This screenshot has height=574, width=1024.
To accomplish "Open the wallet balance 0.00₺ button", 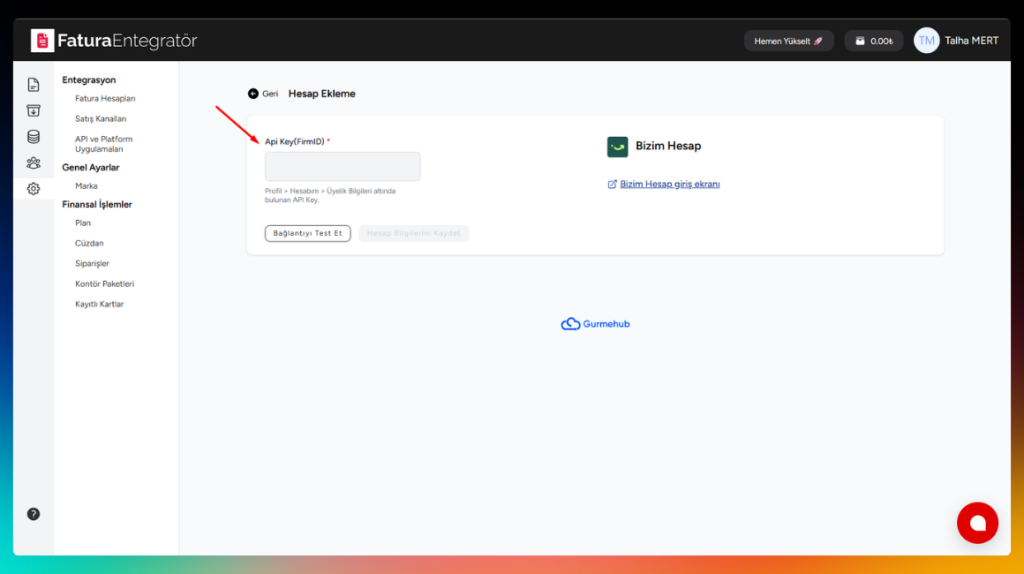I will (874, 41).
